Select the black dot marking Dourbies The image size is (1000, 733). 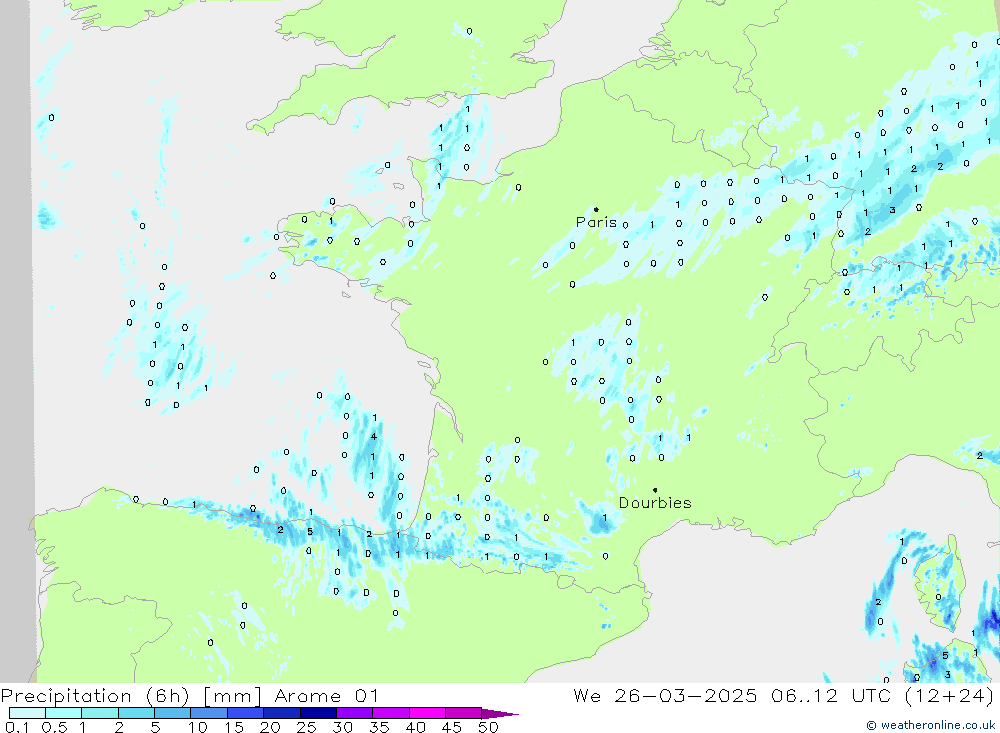(x=655, y=490)
